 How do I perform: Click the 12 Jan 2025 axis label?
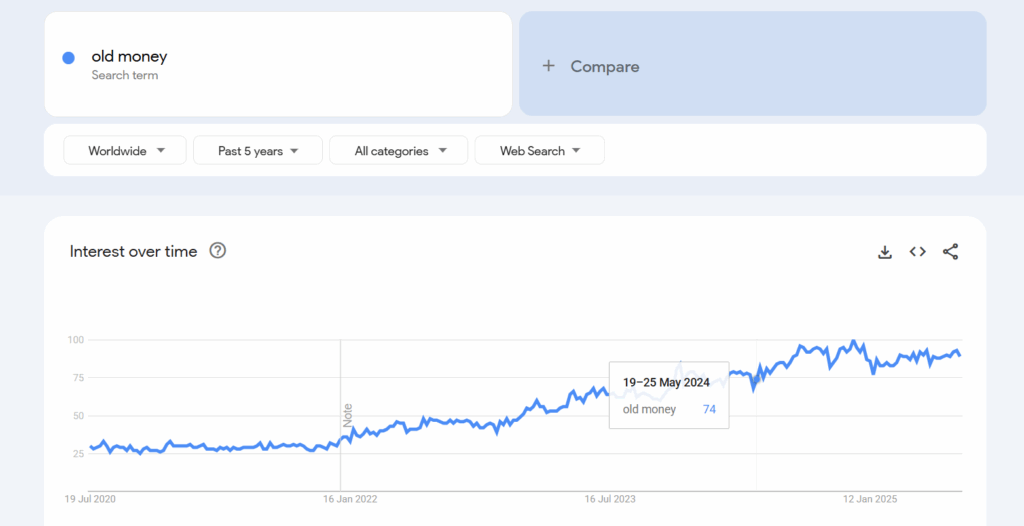(870, 500)
